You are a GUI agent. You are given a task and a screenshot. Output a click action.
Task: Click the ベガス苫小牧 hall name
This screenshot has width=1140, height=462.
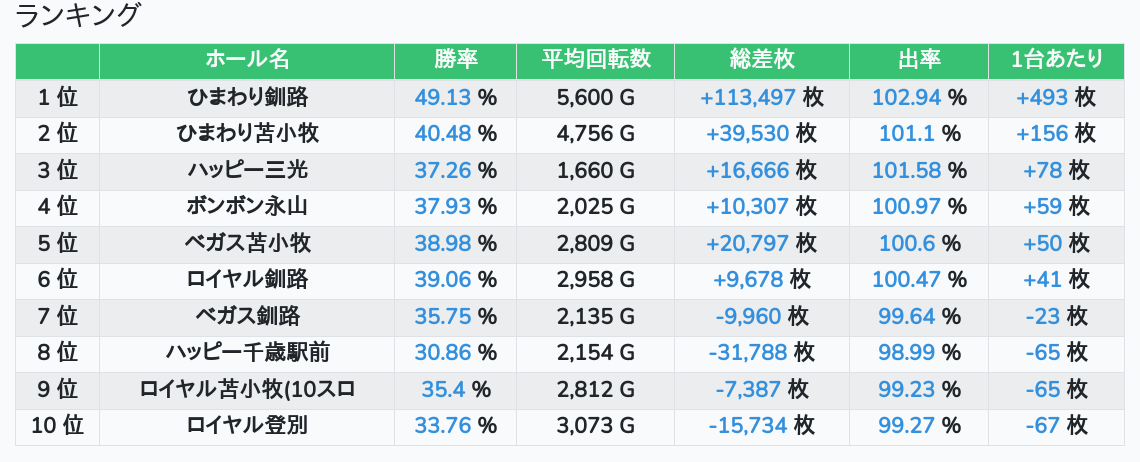pos(247,244)
